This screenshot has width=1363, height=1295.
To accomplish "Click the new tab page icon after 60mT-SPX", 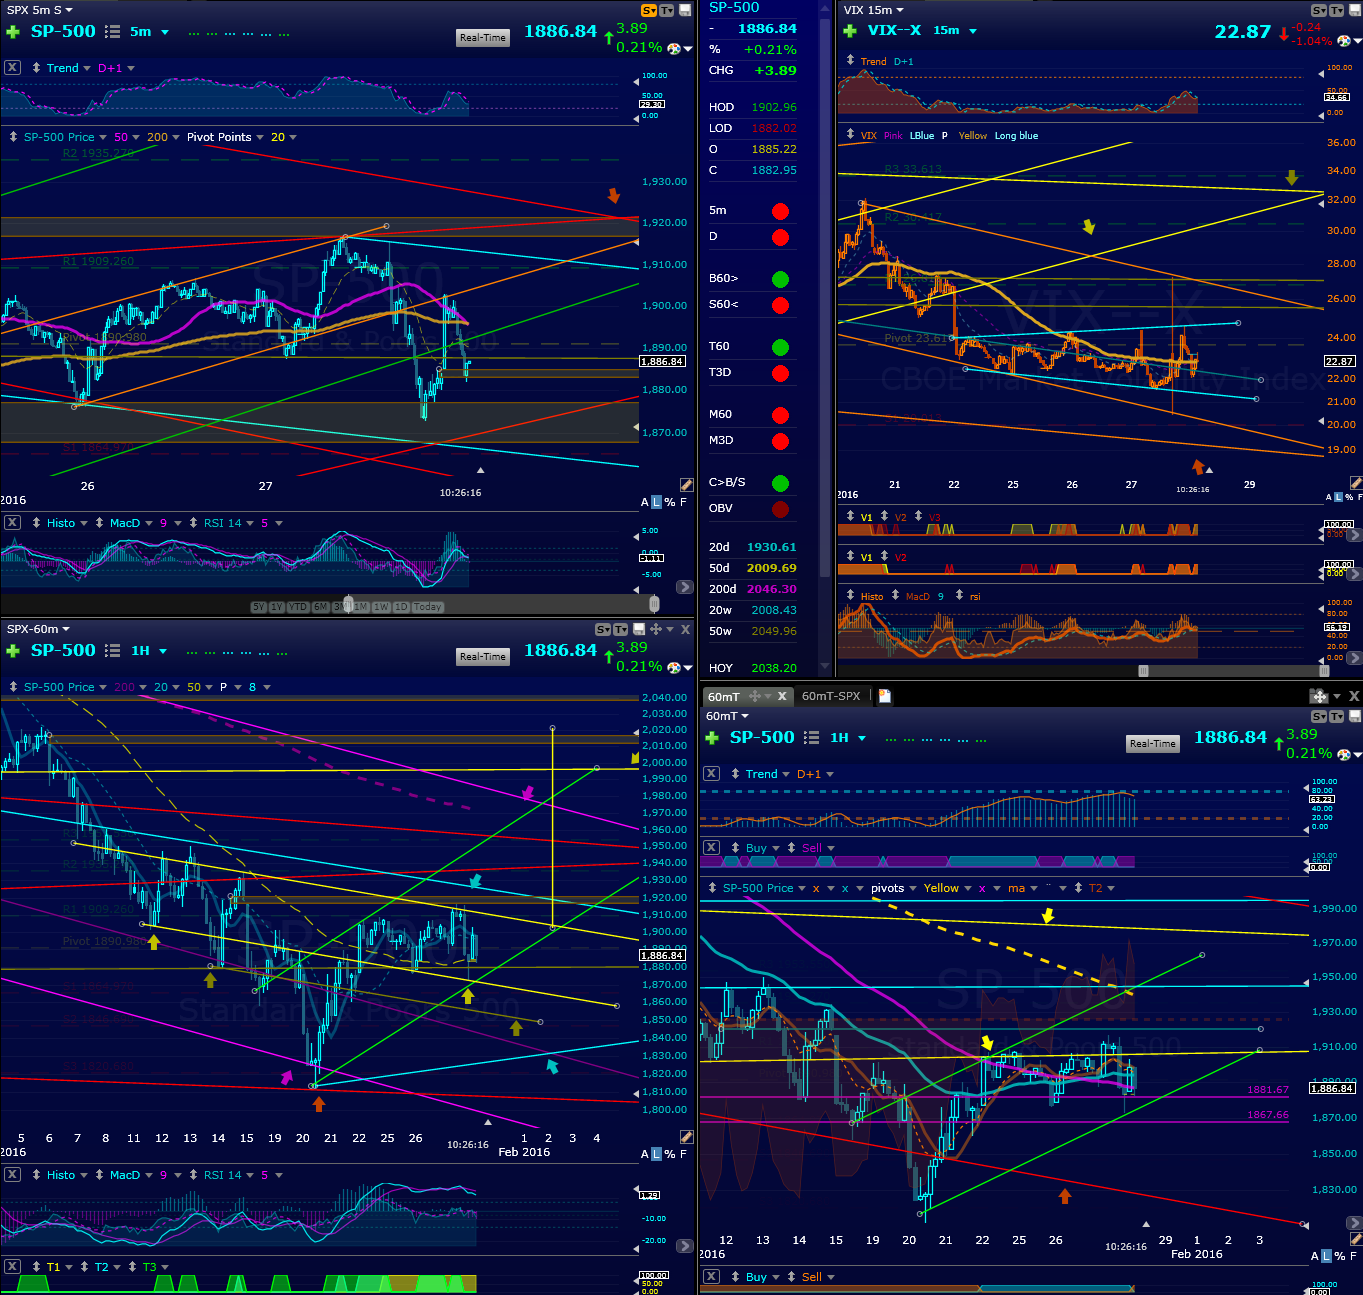I will pos(885,696).
